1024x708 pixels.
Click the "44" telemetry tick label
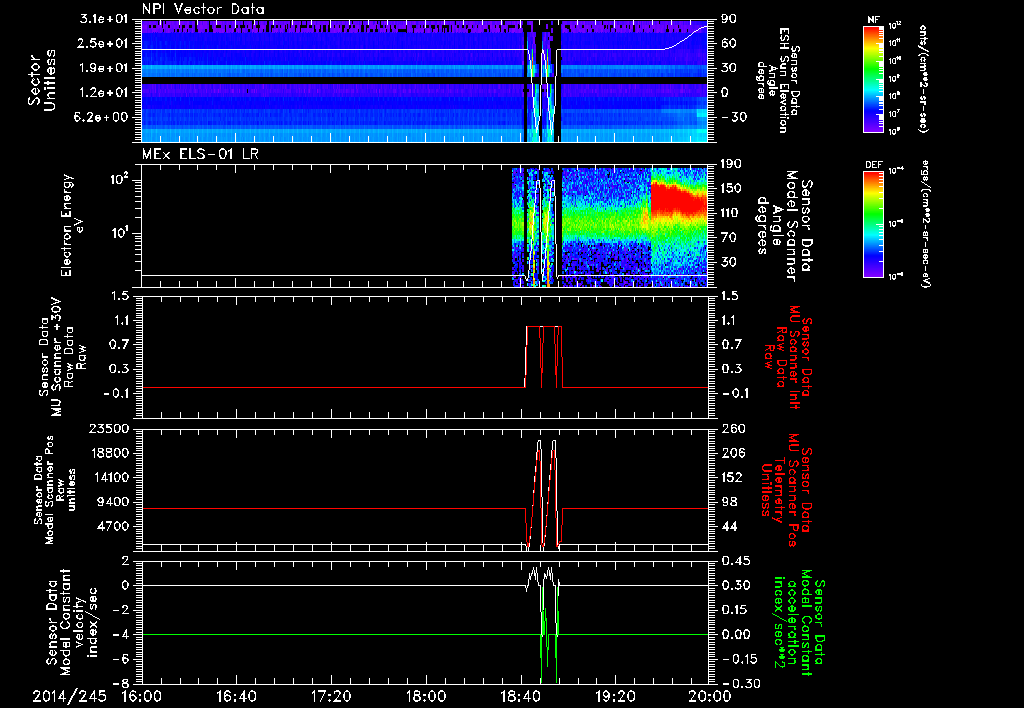tap(729, 526)
